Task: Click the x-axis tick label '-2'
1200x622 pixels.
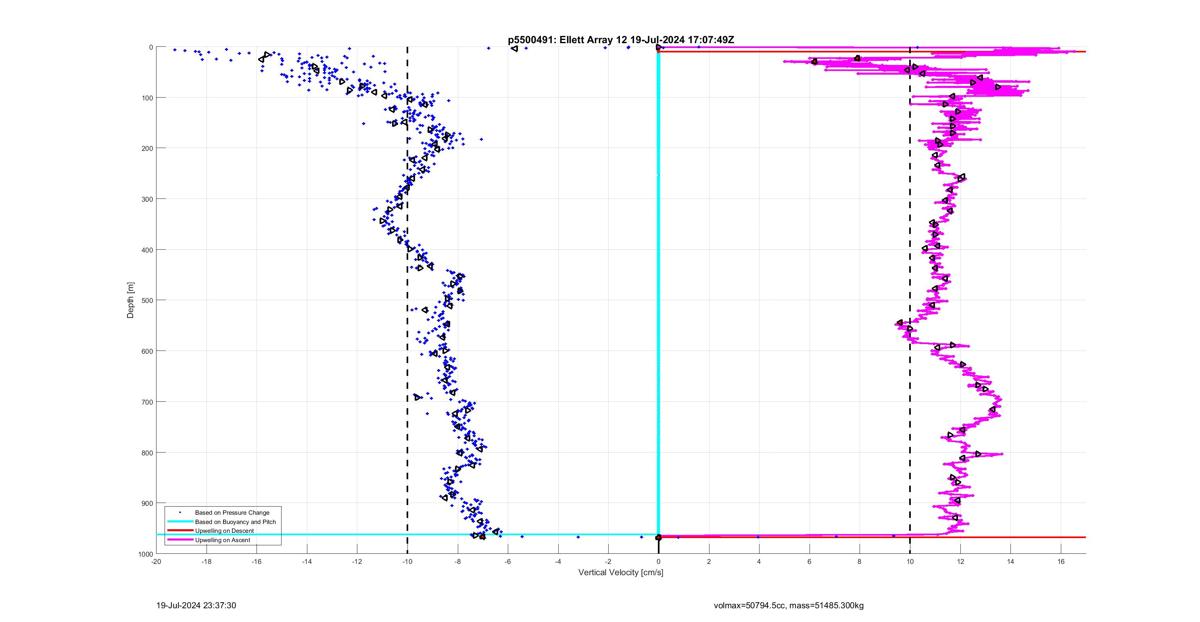Action: pyautogui.click(x=608, y=562)
